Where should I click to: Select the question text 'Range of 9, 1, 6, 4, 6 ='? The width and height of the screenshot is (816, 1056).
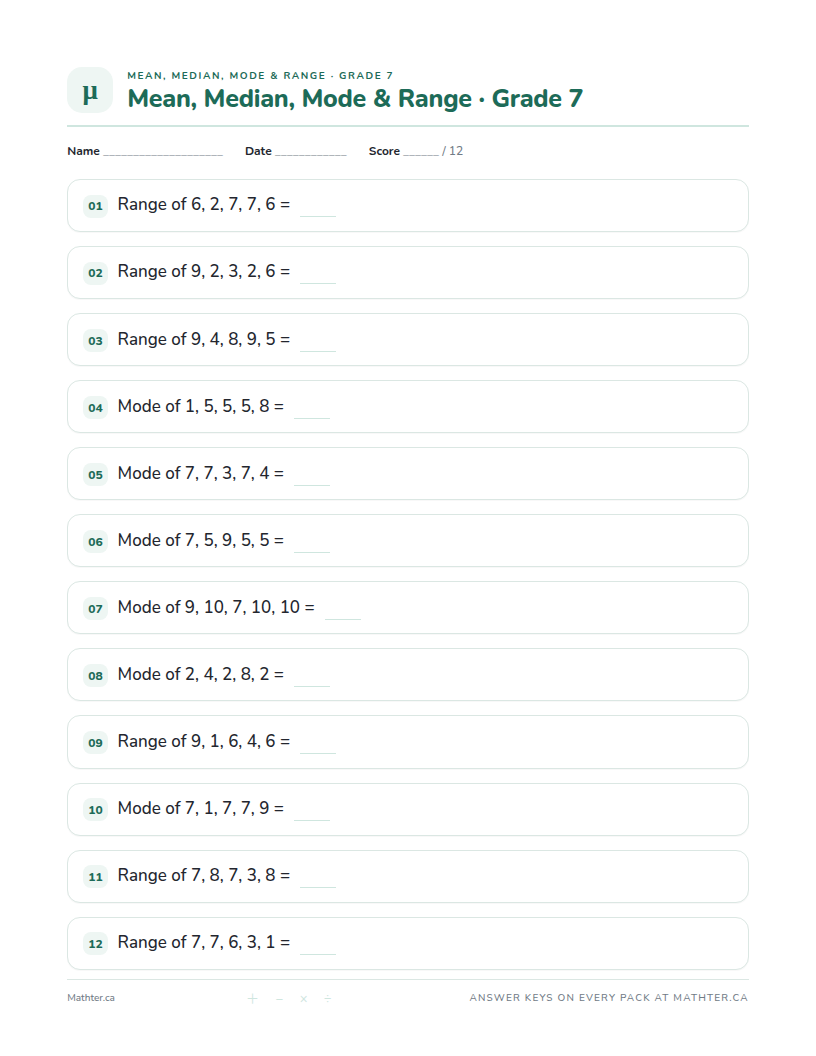[x=204, y=741]
